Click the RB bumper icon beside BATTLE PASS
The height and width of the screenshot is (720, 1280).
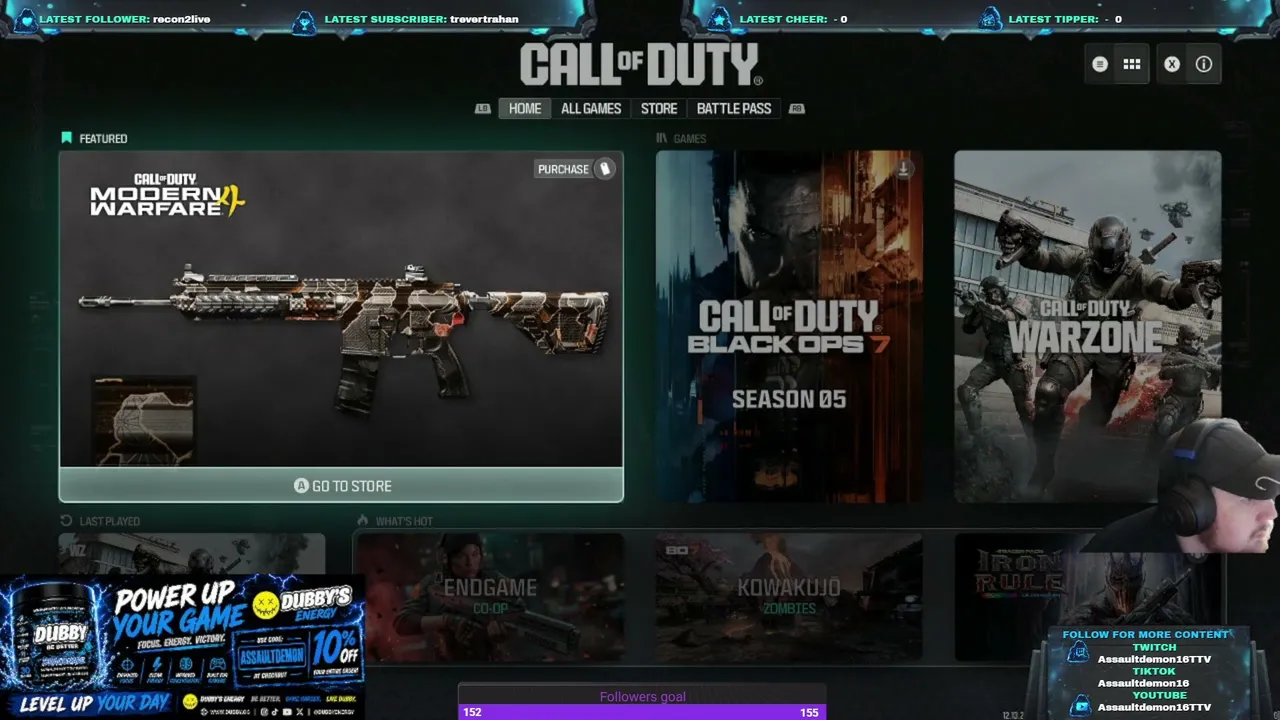coord(797,109)
